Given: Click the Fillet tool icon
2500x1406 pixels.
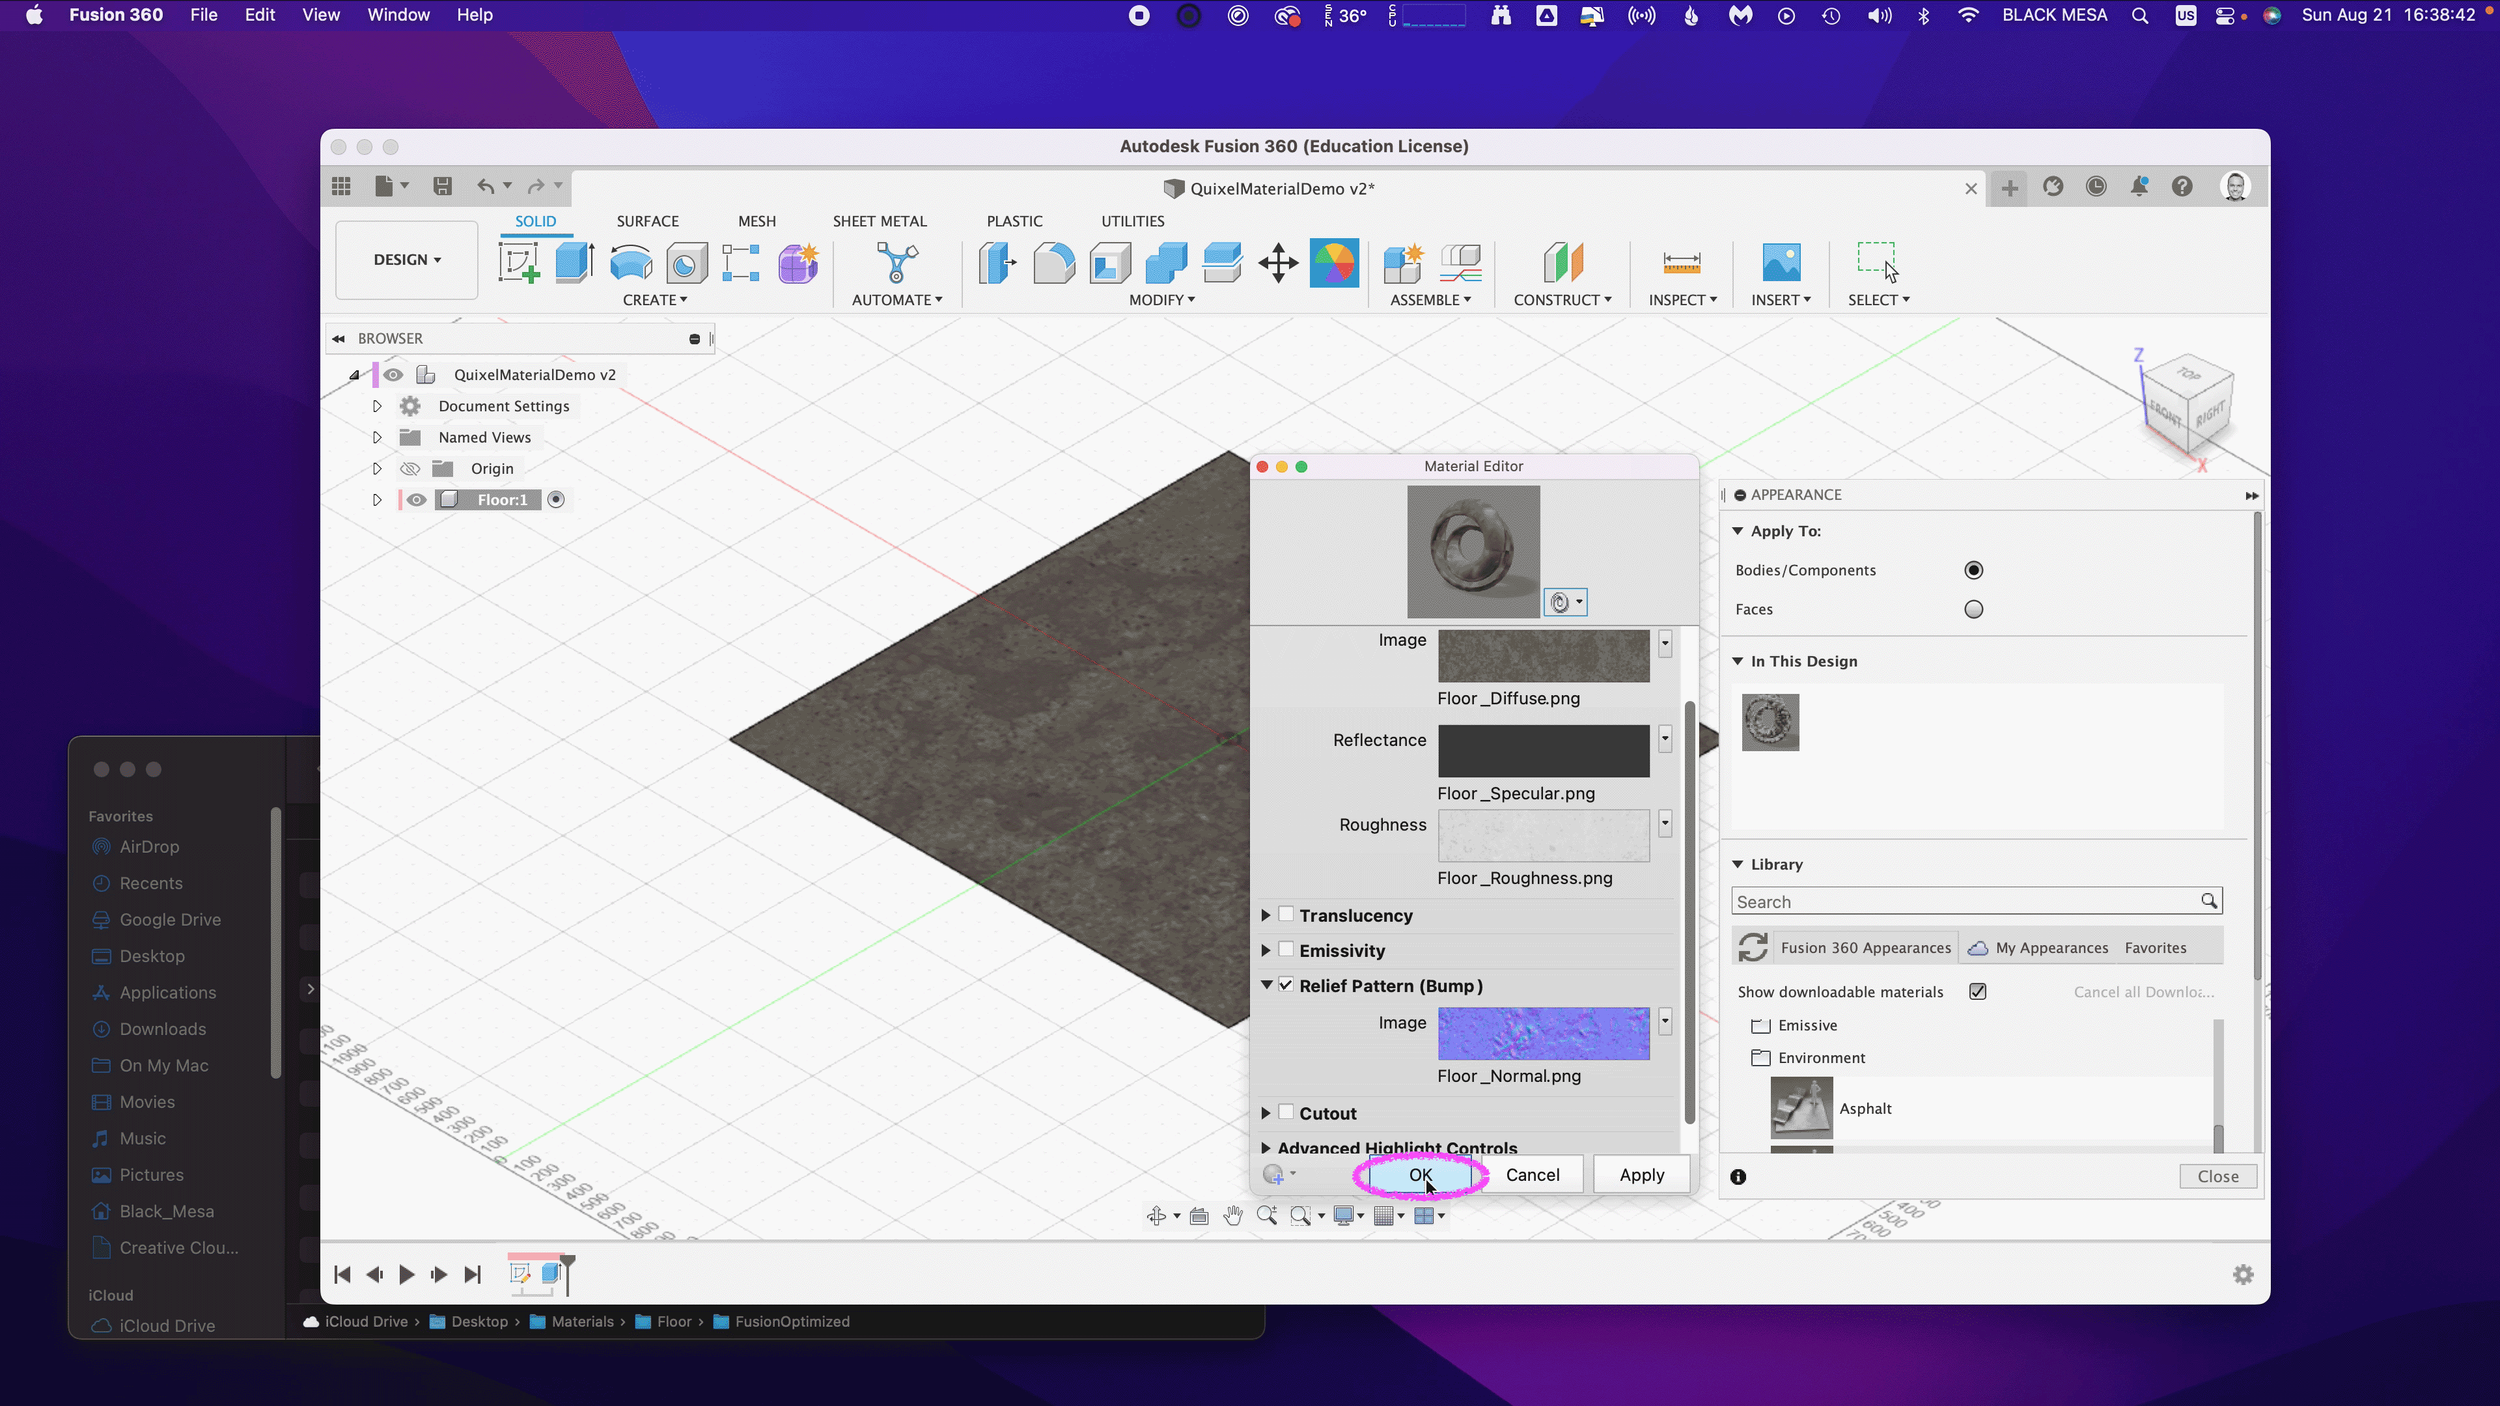Looking at the screenshot, I should (x=1054, y=264).
